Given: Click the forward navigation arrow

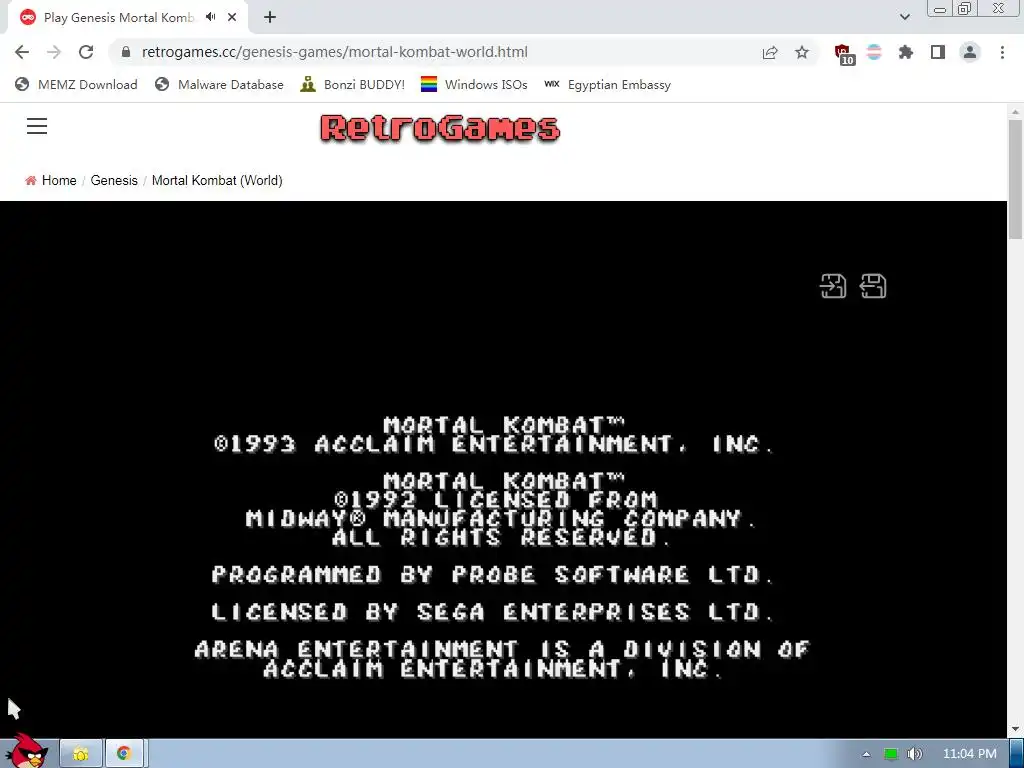Looking at the screenshot, I should [x=54, y=52].
